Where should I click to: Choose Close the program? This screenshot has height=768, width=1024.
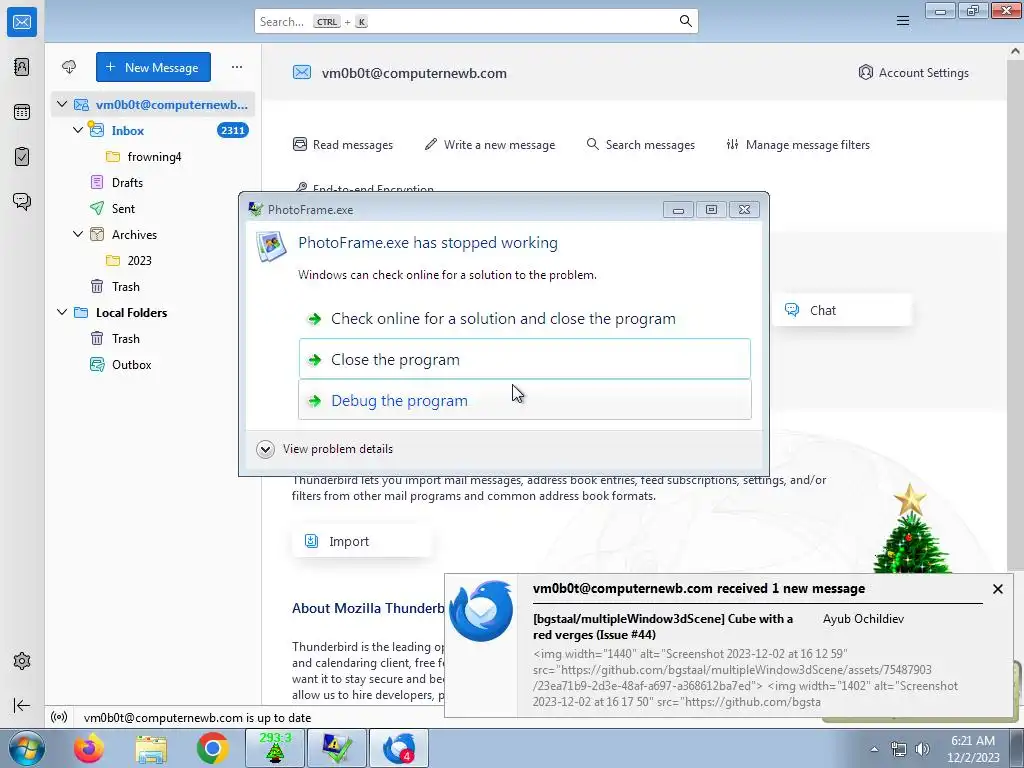tap(525, 359)
